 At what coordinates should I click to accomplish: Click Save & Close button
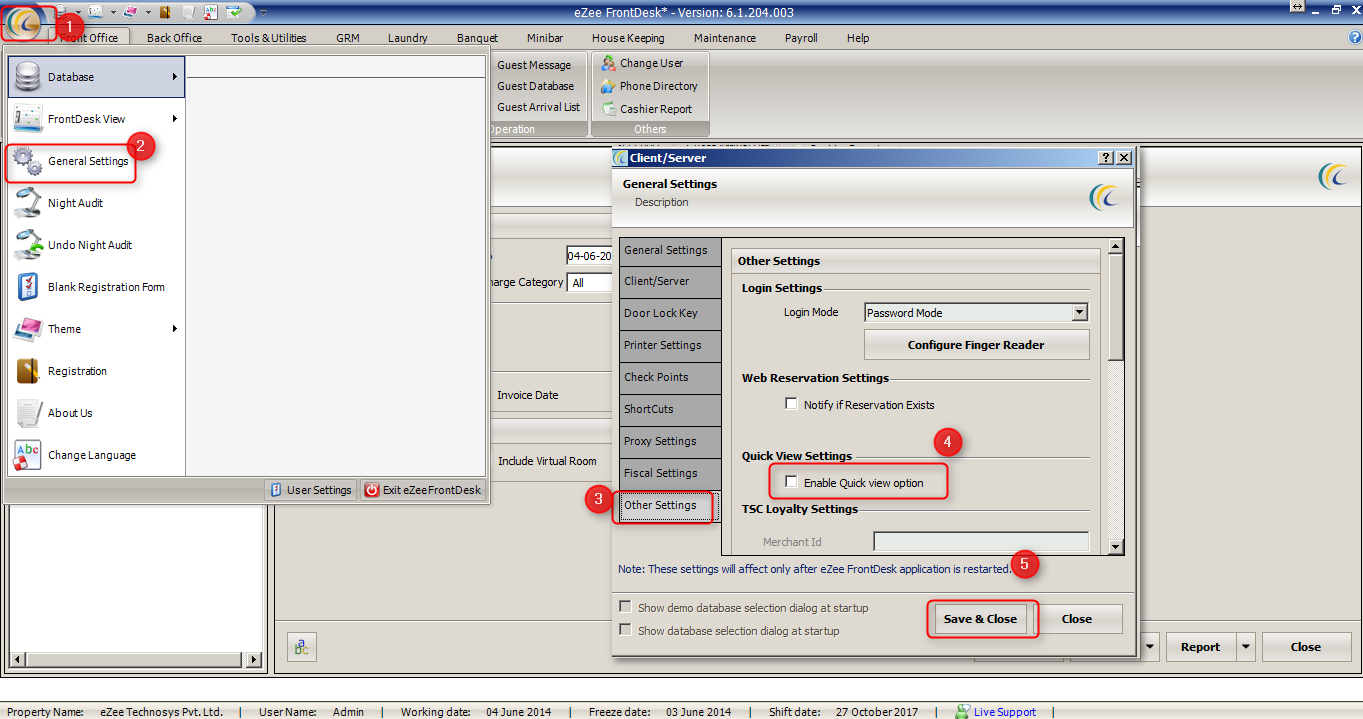tap(980, 619)
